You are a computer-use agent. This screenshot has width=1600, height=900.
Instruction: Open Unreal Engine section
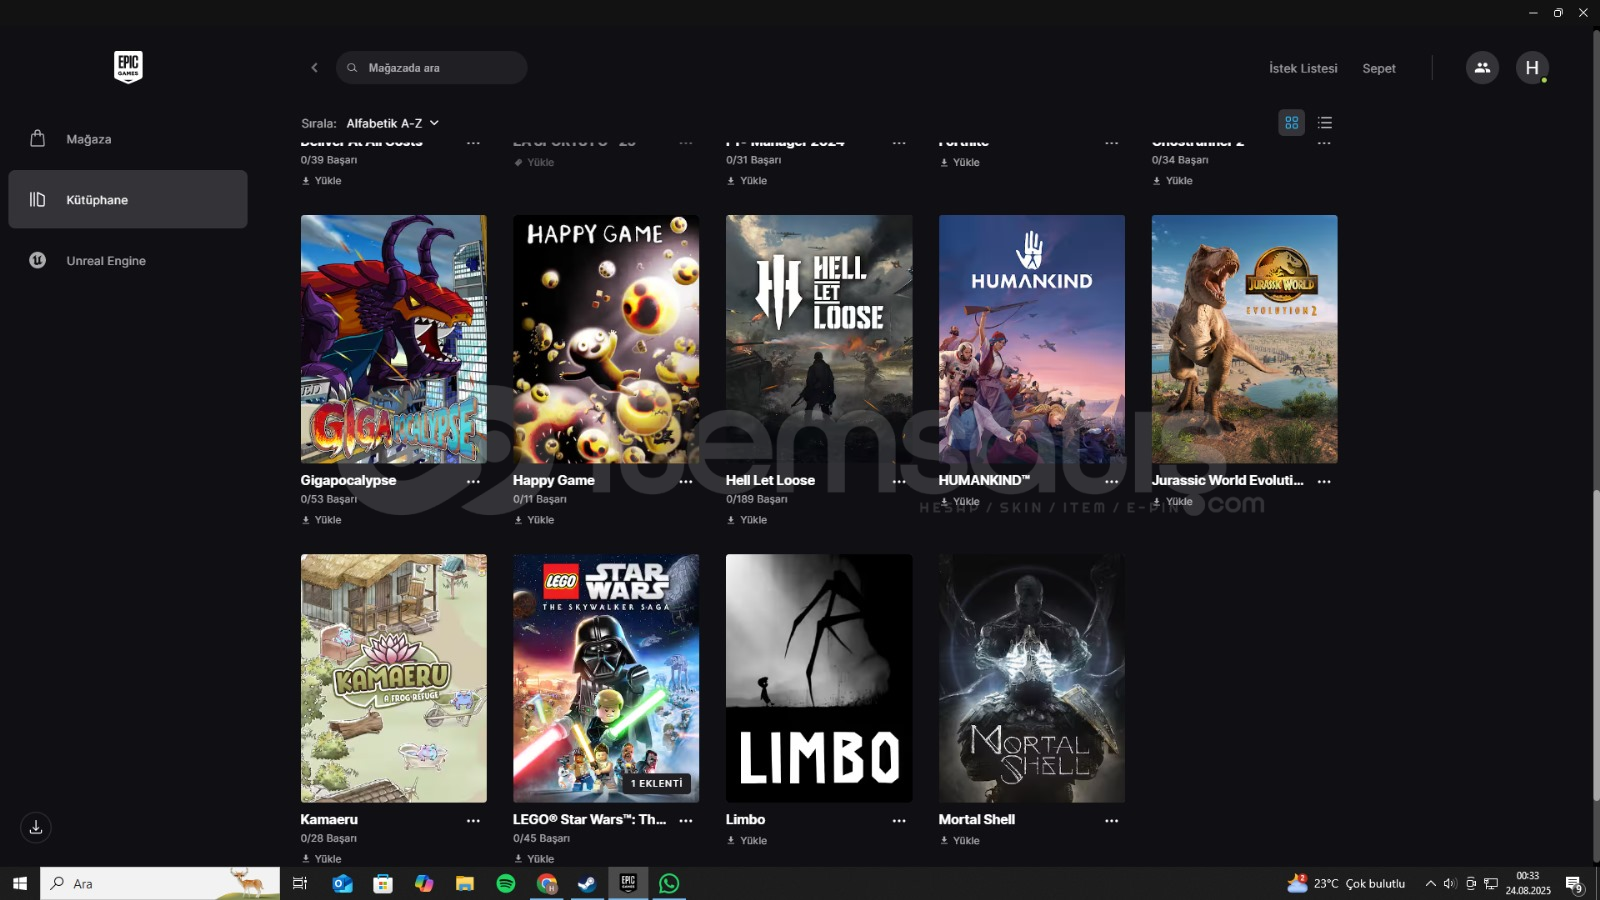128,260
